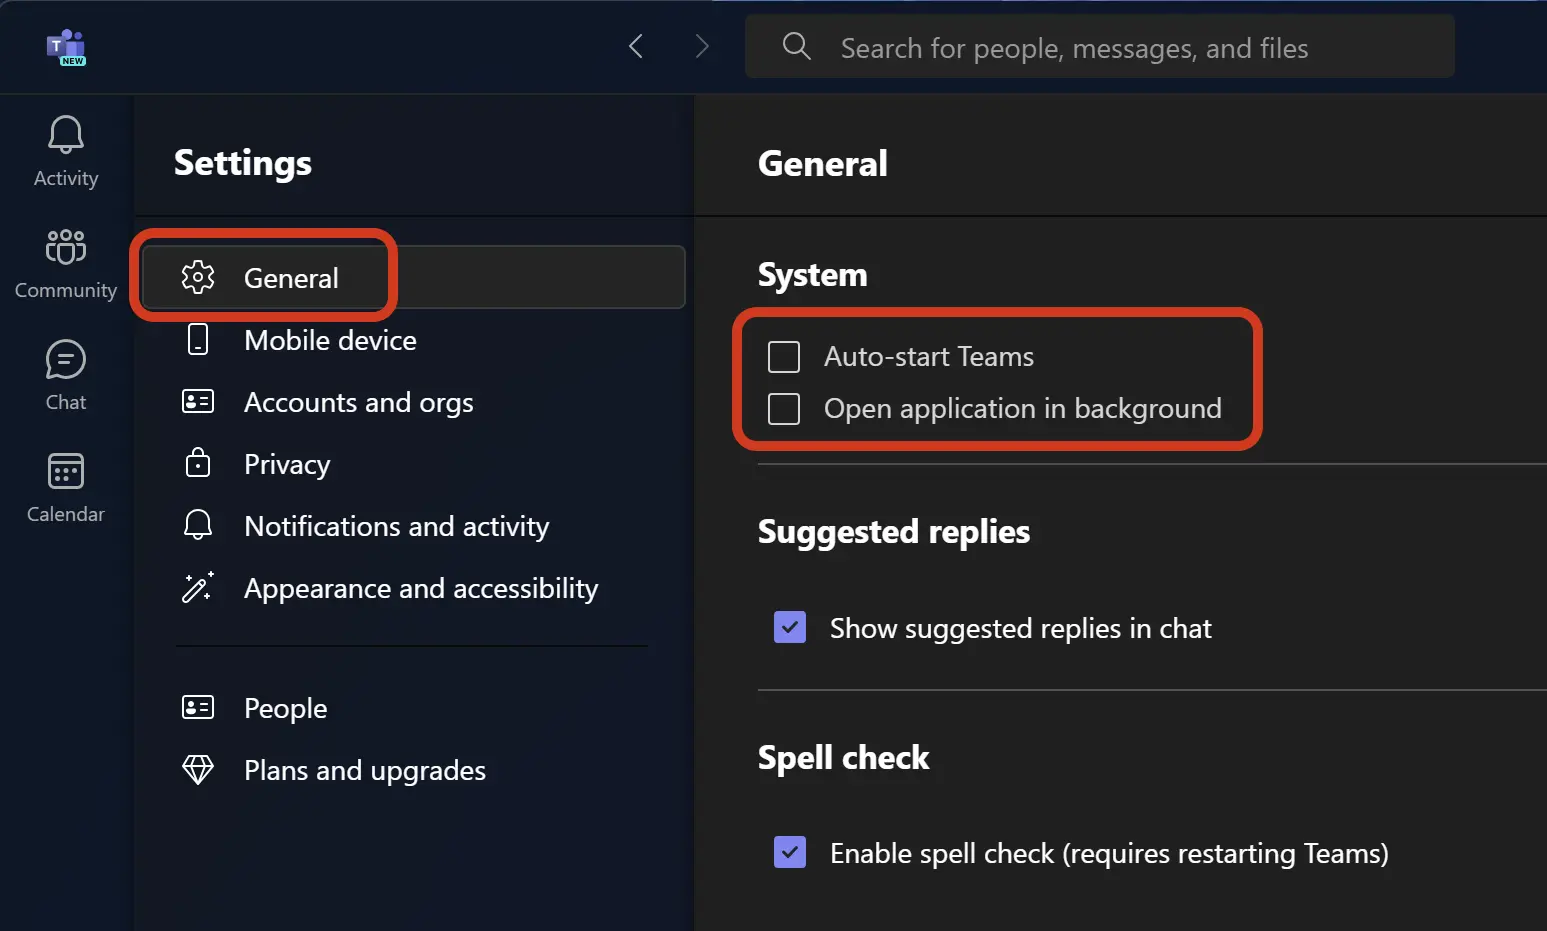1547x931 pixels.
Task: Focus the search for people and messages field
Action: [1100, 46]
